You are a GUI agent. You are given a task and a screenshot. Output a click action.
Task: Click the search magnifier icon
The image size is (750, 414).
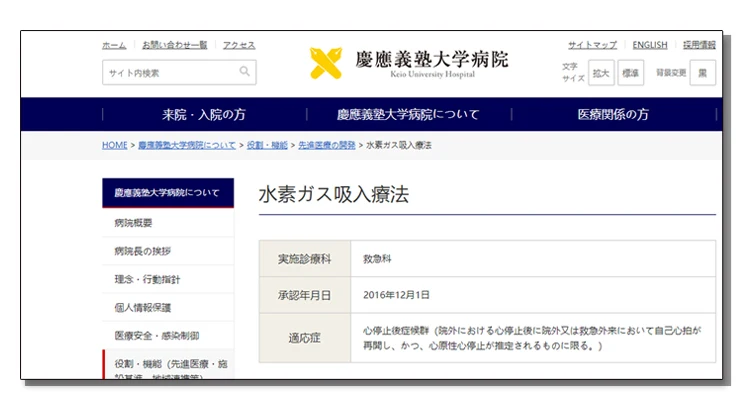244,72
